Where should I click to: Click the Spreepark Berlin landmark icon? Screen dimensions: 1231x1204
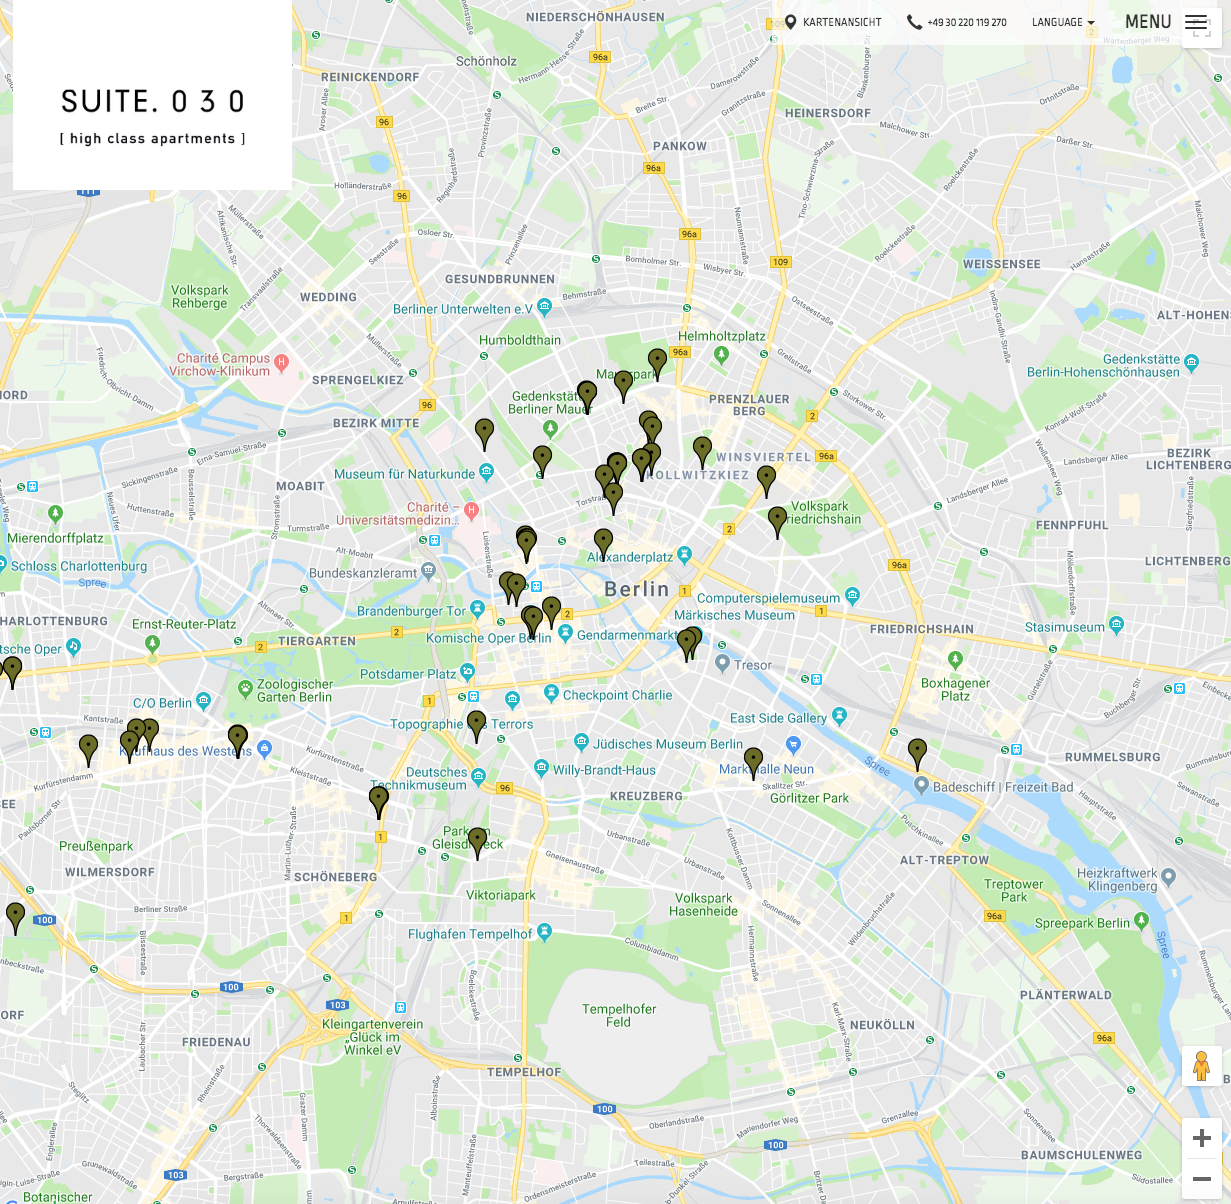(1142, 921)
